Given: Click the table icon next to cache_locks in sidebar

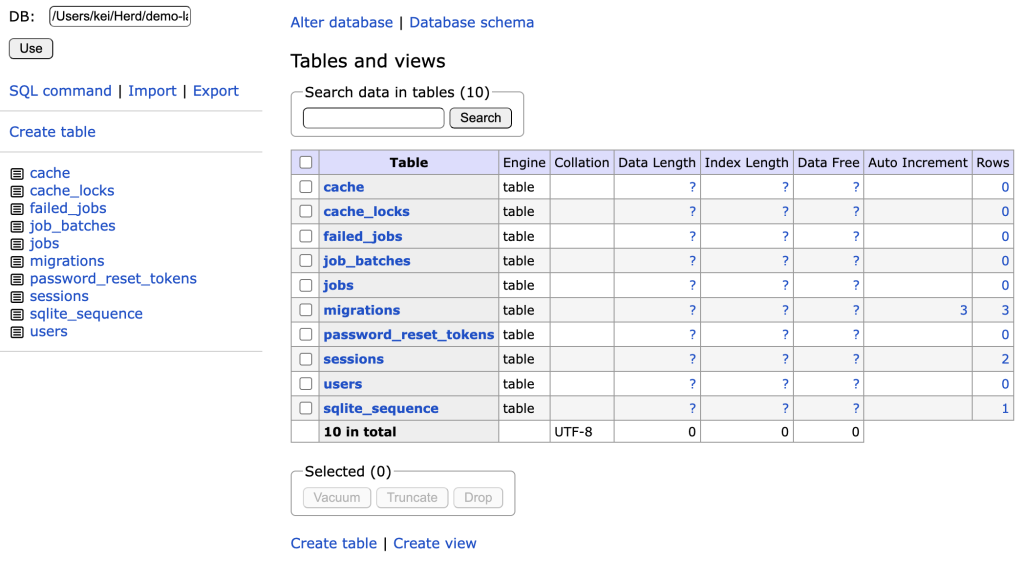Looking at the screenshot, I should 17,191.
